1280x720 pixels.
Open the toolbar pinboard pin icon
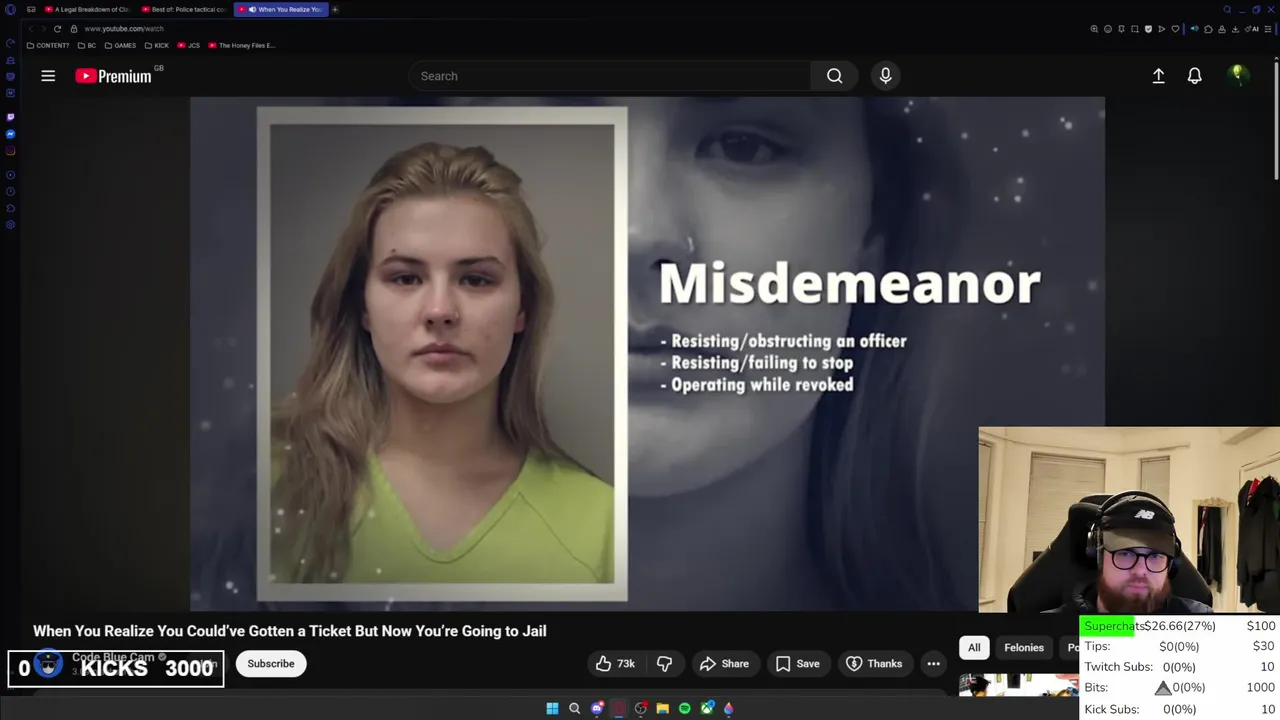tap(1121, 29)
